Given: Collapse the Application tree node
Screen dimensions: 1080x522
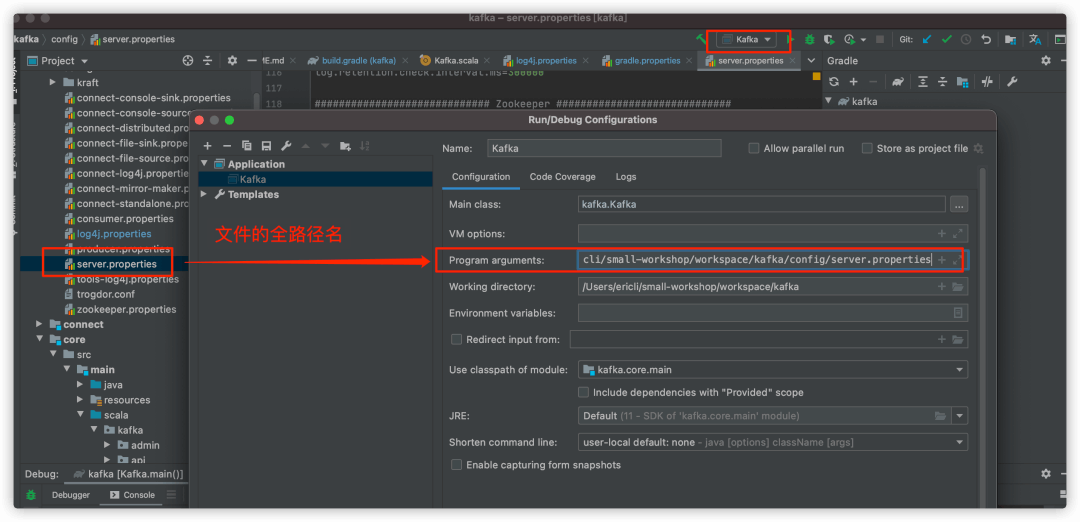Looking at the screenshot, I should coord(205,164).
